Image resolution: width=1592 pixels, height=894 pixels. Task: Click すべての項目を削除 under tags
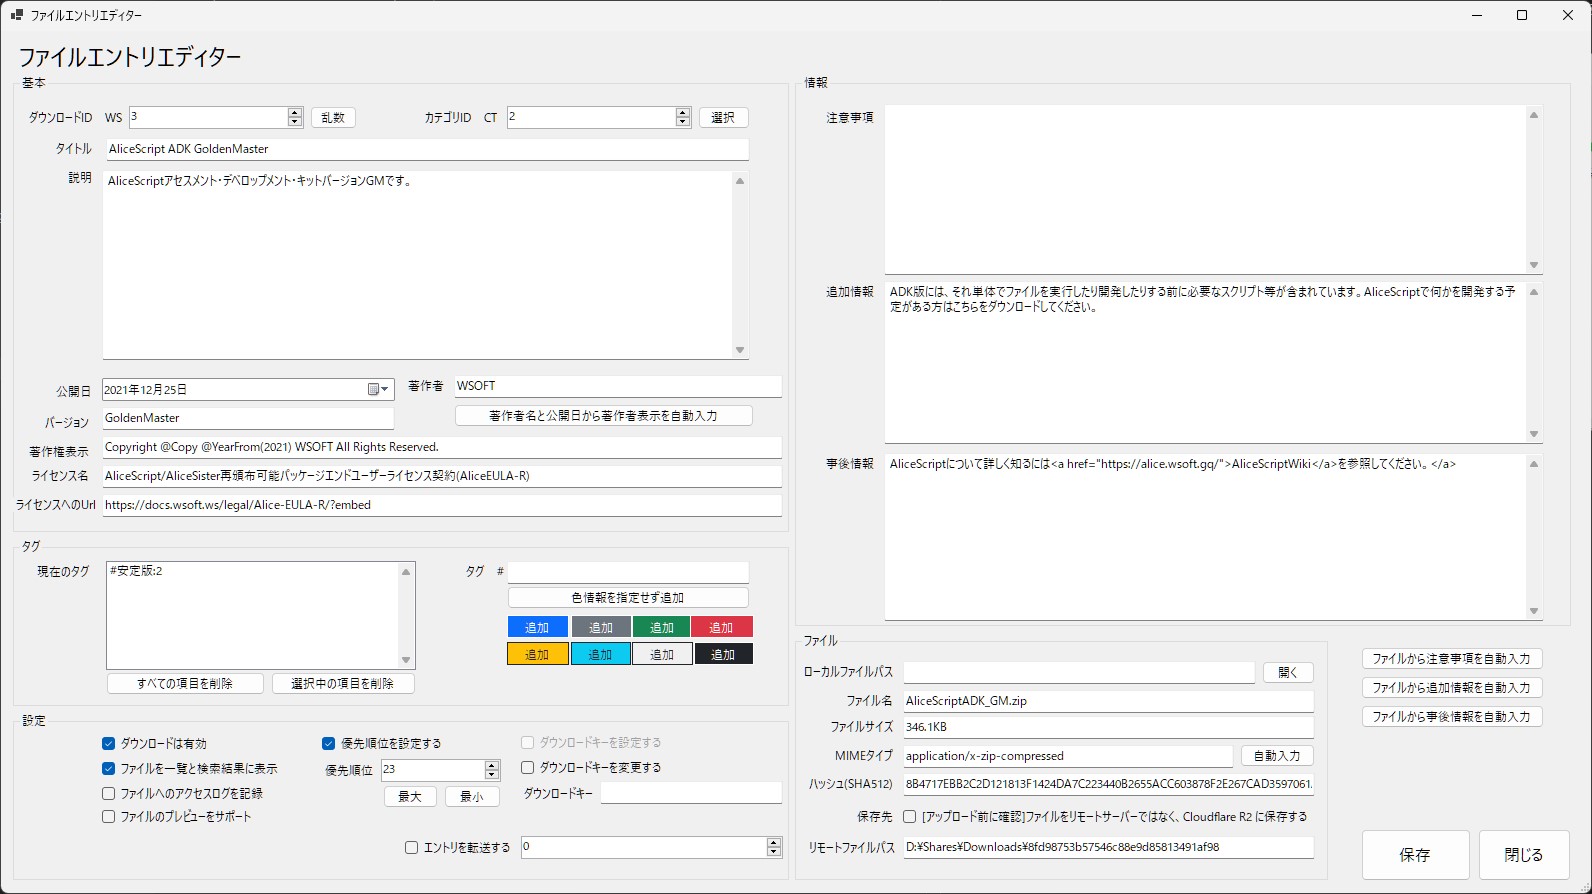pos(185,684)
